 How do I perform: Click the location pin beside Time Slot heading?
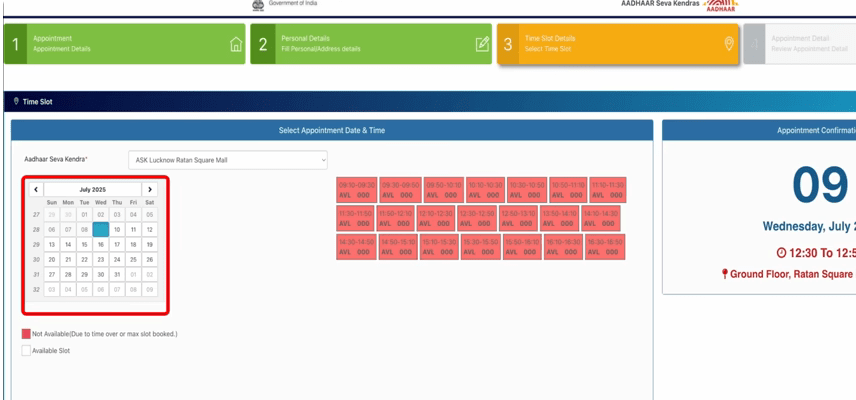[x=16, y=102]
